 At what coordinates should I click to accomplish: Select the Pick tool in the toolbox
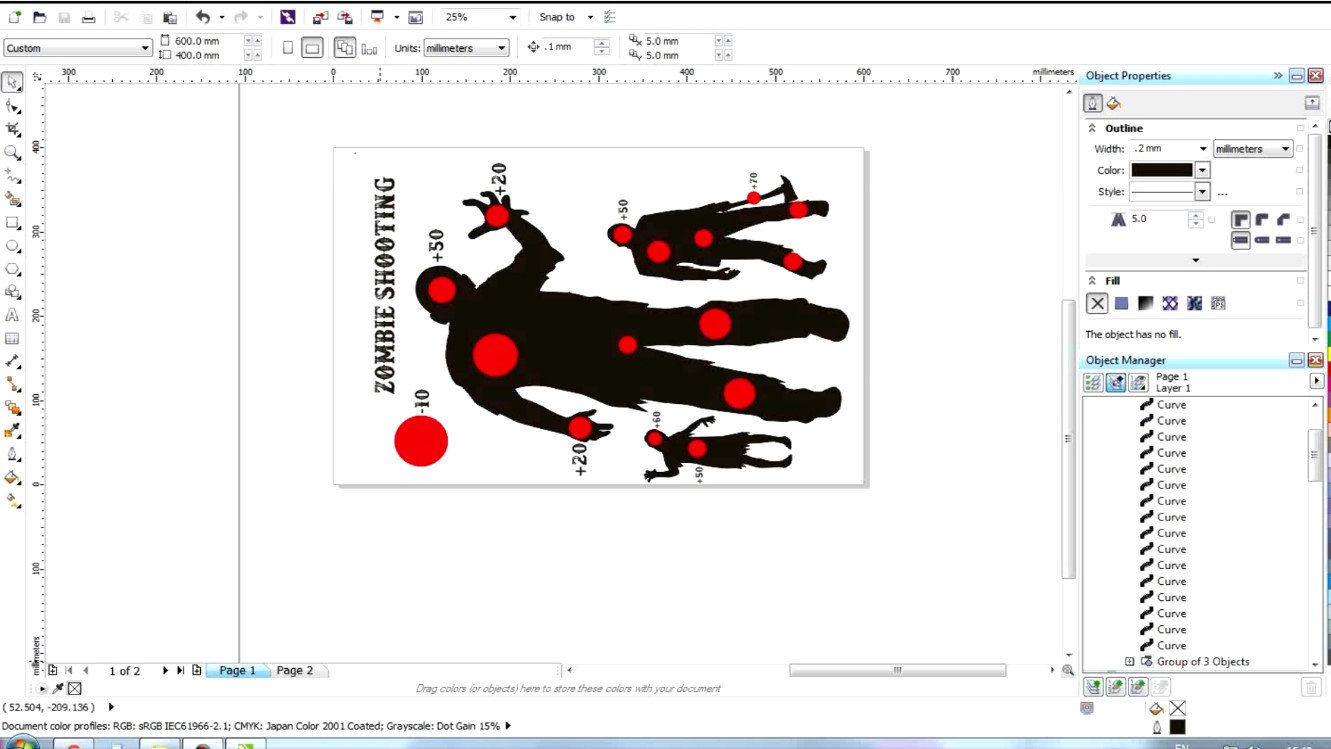coord(12,83)
